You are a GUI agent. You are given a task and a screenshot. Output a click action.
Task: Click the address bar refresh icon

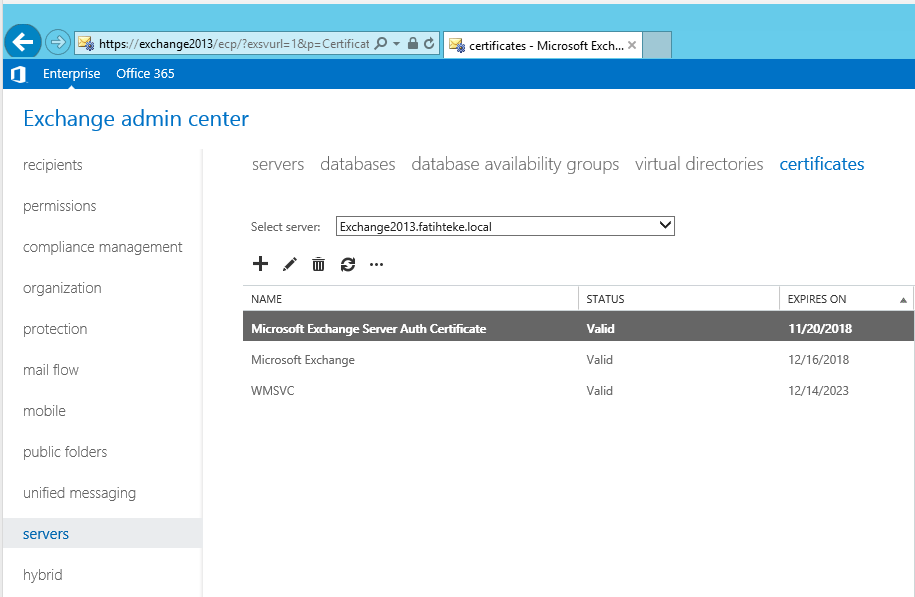(429, 44)
